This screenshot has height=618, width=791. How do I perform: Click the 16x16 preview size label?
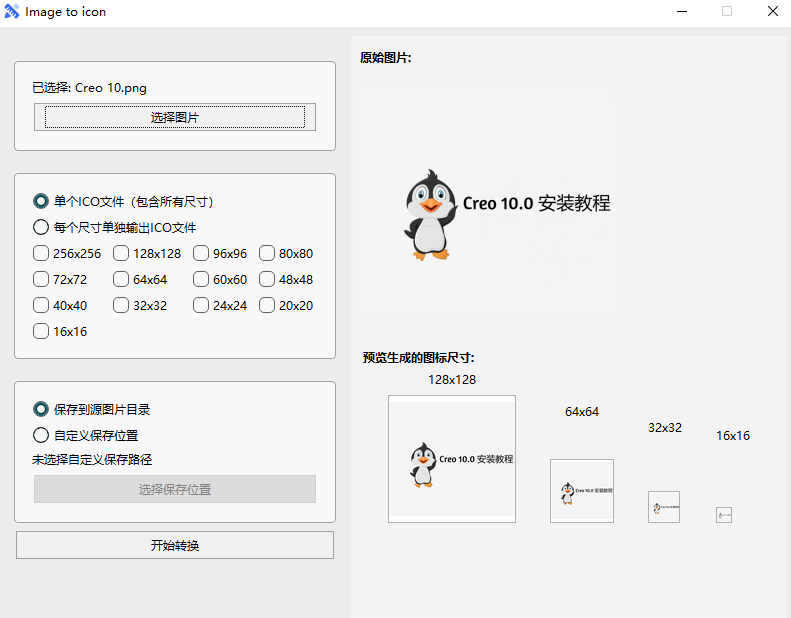tap(733, 436)
